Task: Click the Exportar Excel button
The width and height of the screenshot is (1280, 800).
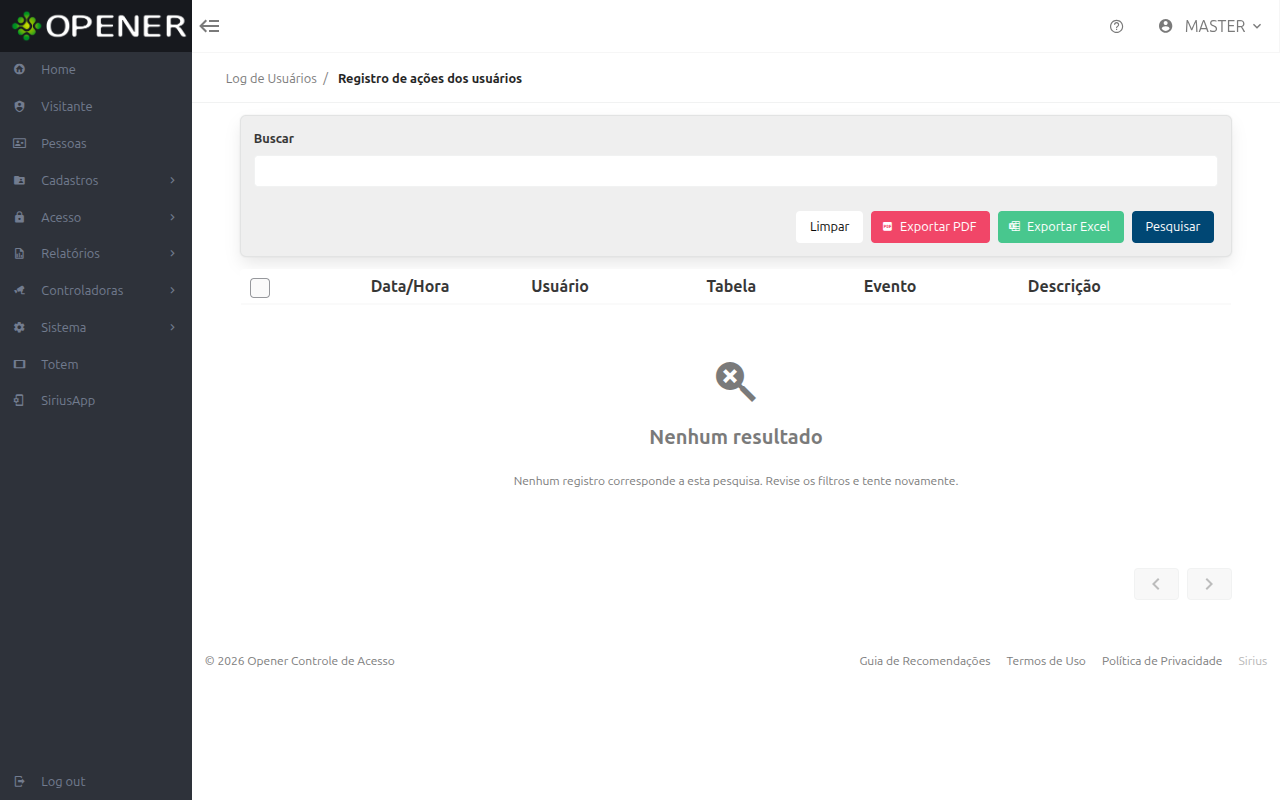Action: pyautogui.click(x=1061, y=227)
